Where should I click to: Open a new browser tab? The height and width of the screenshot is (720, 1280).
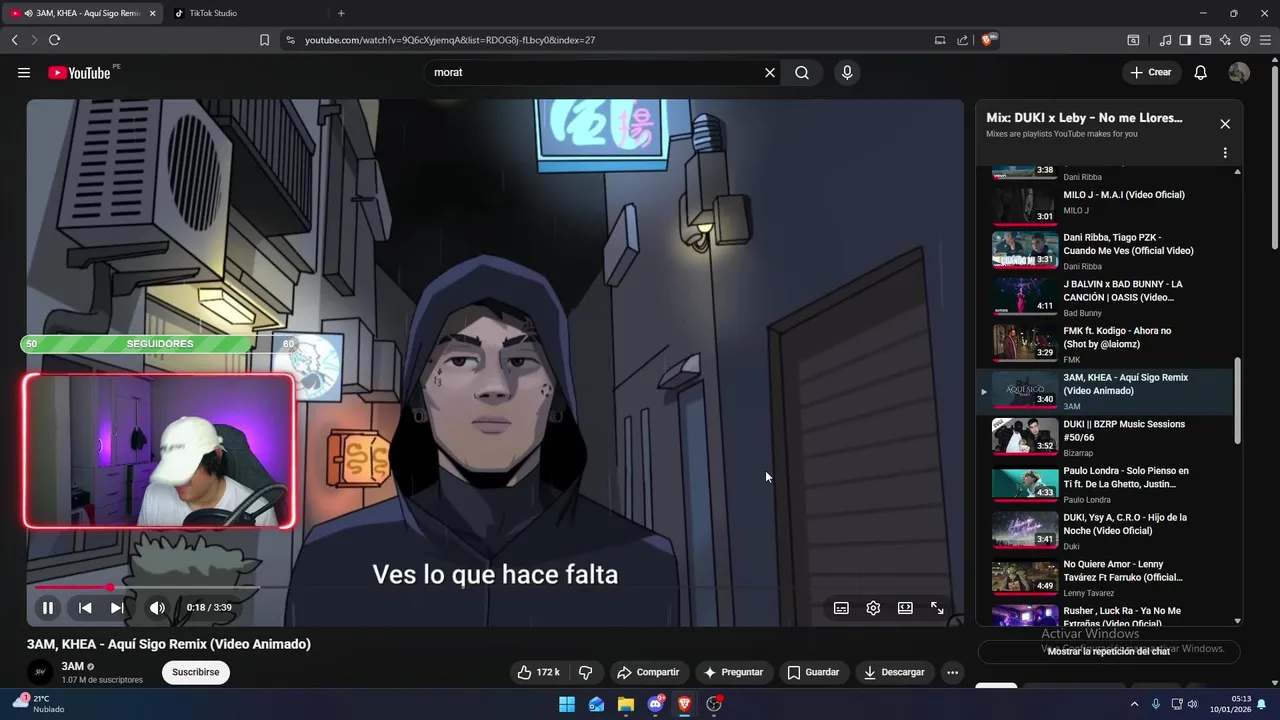click(x=341, y=13)
